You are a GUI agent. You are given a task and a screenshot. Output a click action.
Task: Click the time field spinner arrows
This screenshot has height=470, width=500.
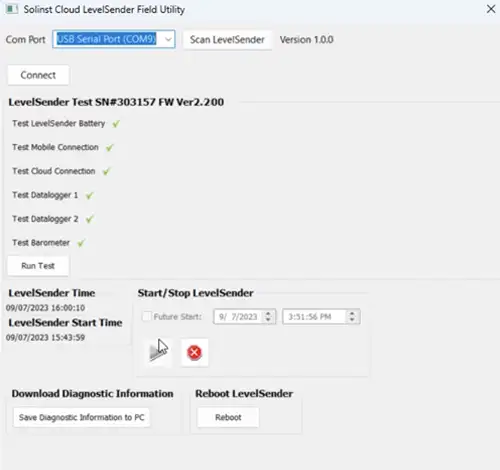tap(352, 316)
